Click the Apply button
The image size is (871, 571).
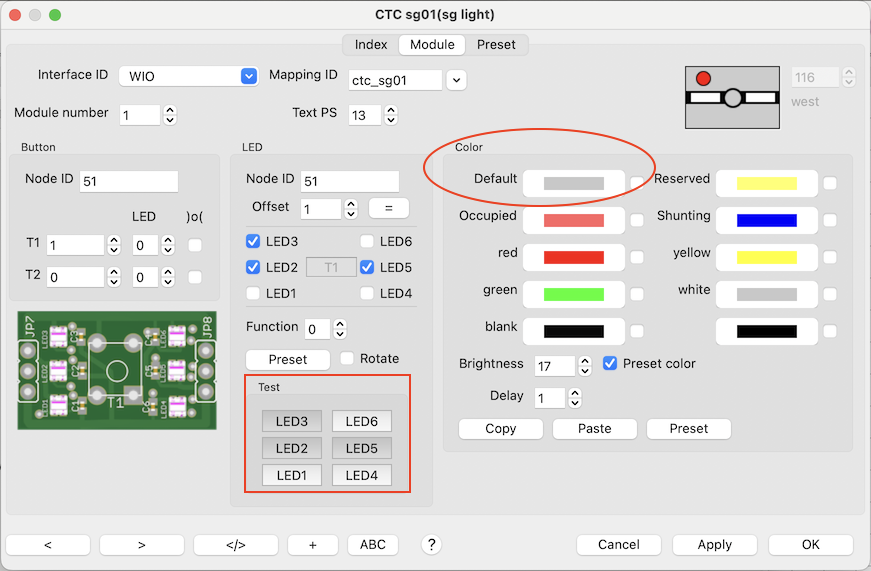click(714, 545)
